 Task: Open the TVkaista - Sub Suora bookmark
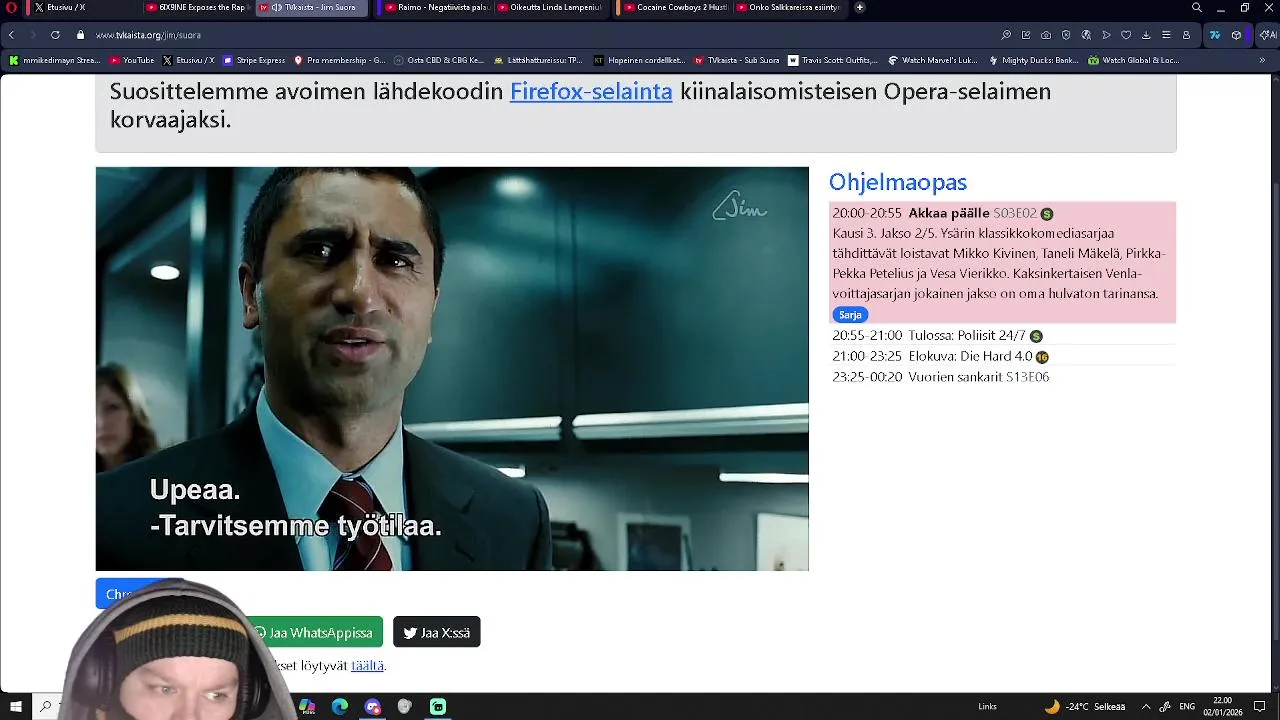736,60
